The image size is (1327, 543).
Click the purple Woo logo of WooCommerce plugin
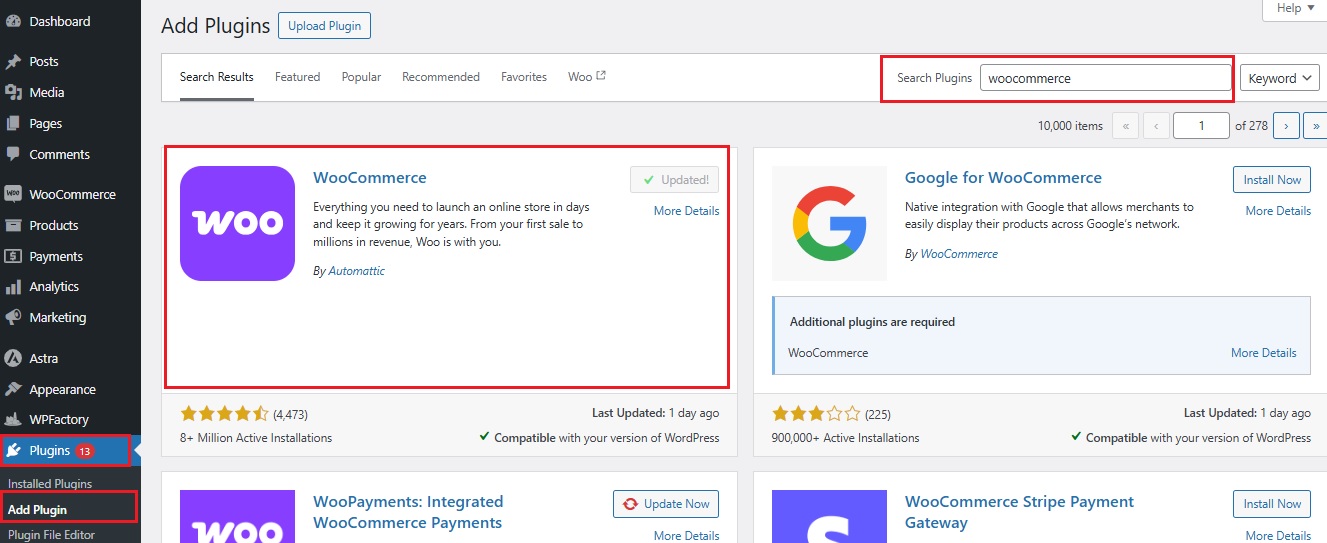coord(237,223)
